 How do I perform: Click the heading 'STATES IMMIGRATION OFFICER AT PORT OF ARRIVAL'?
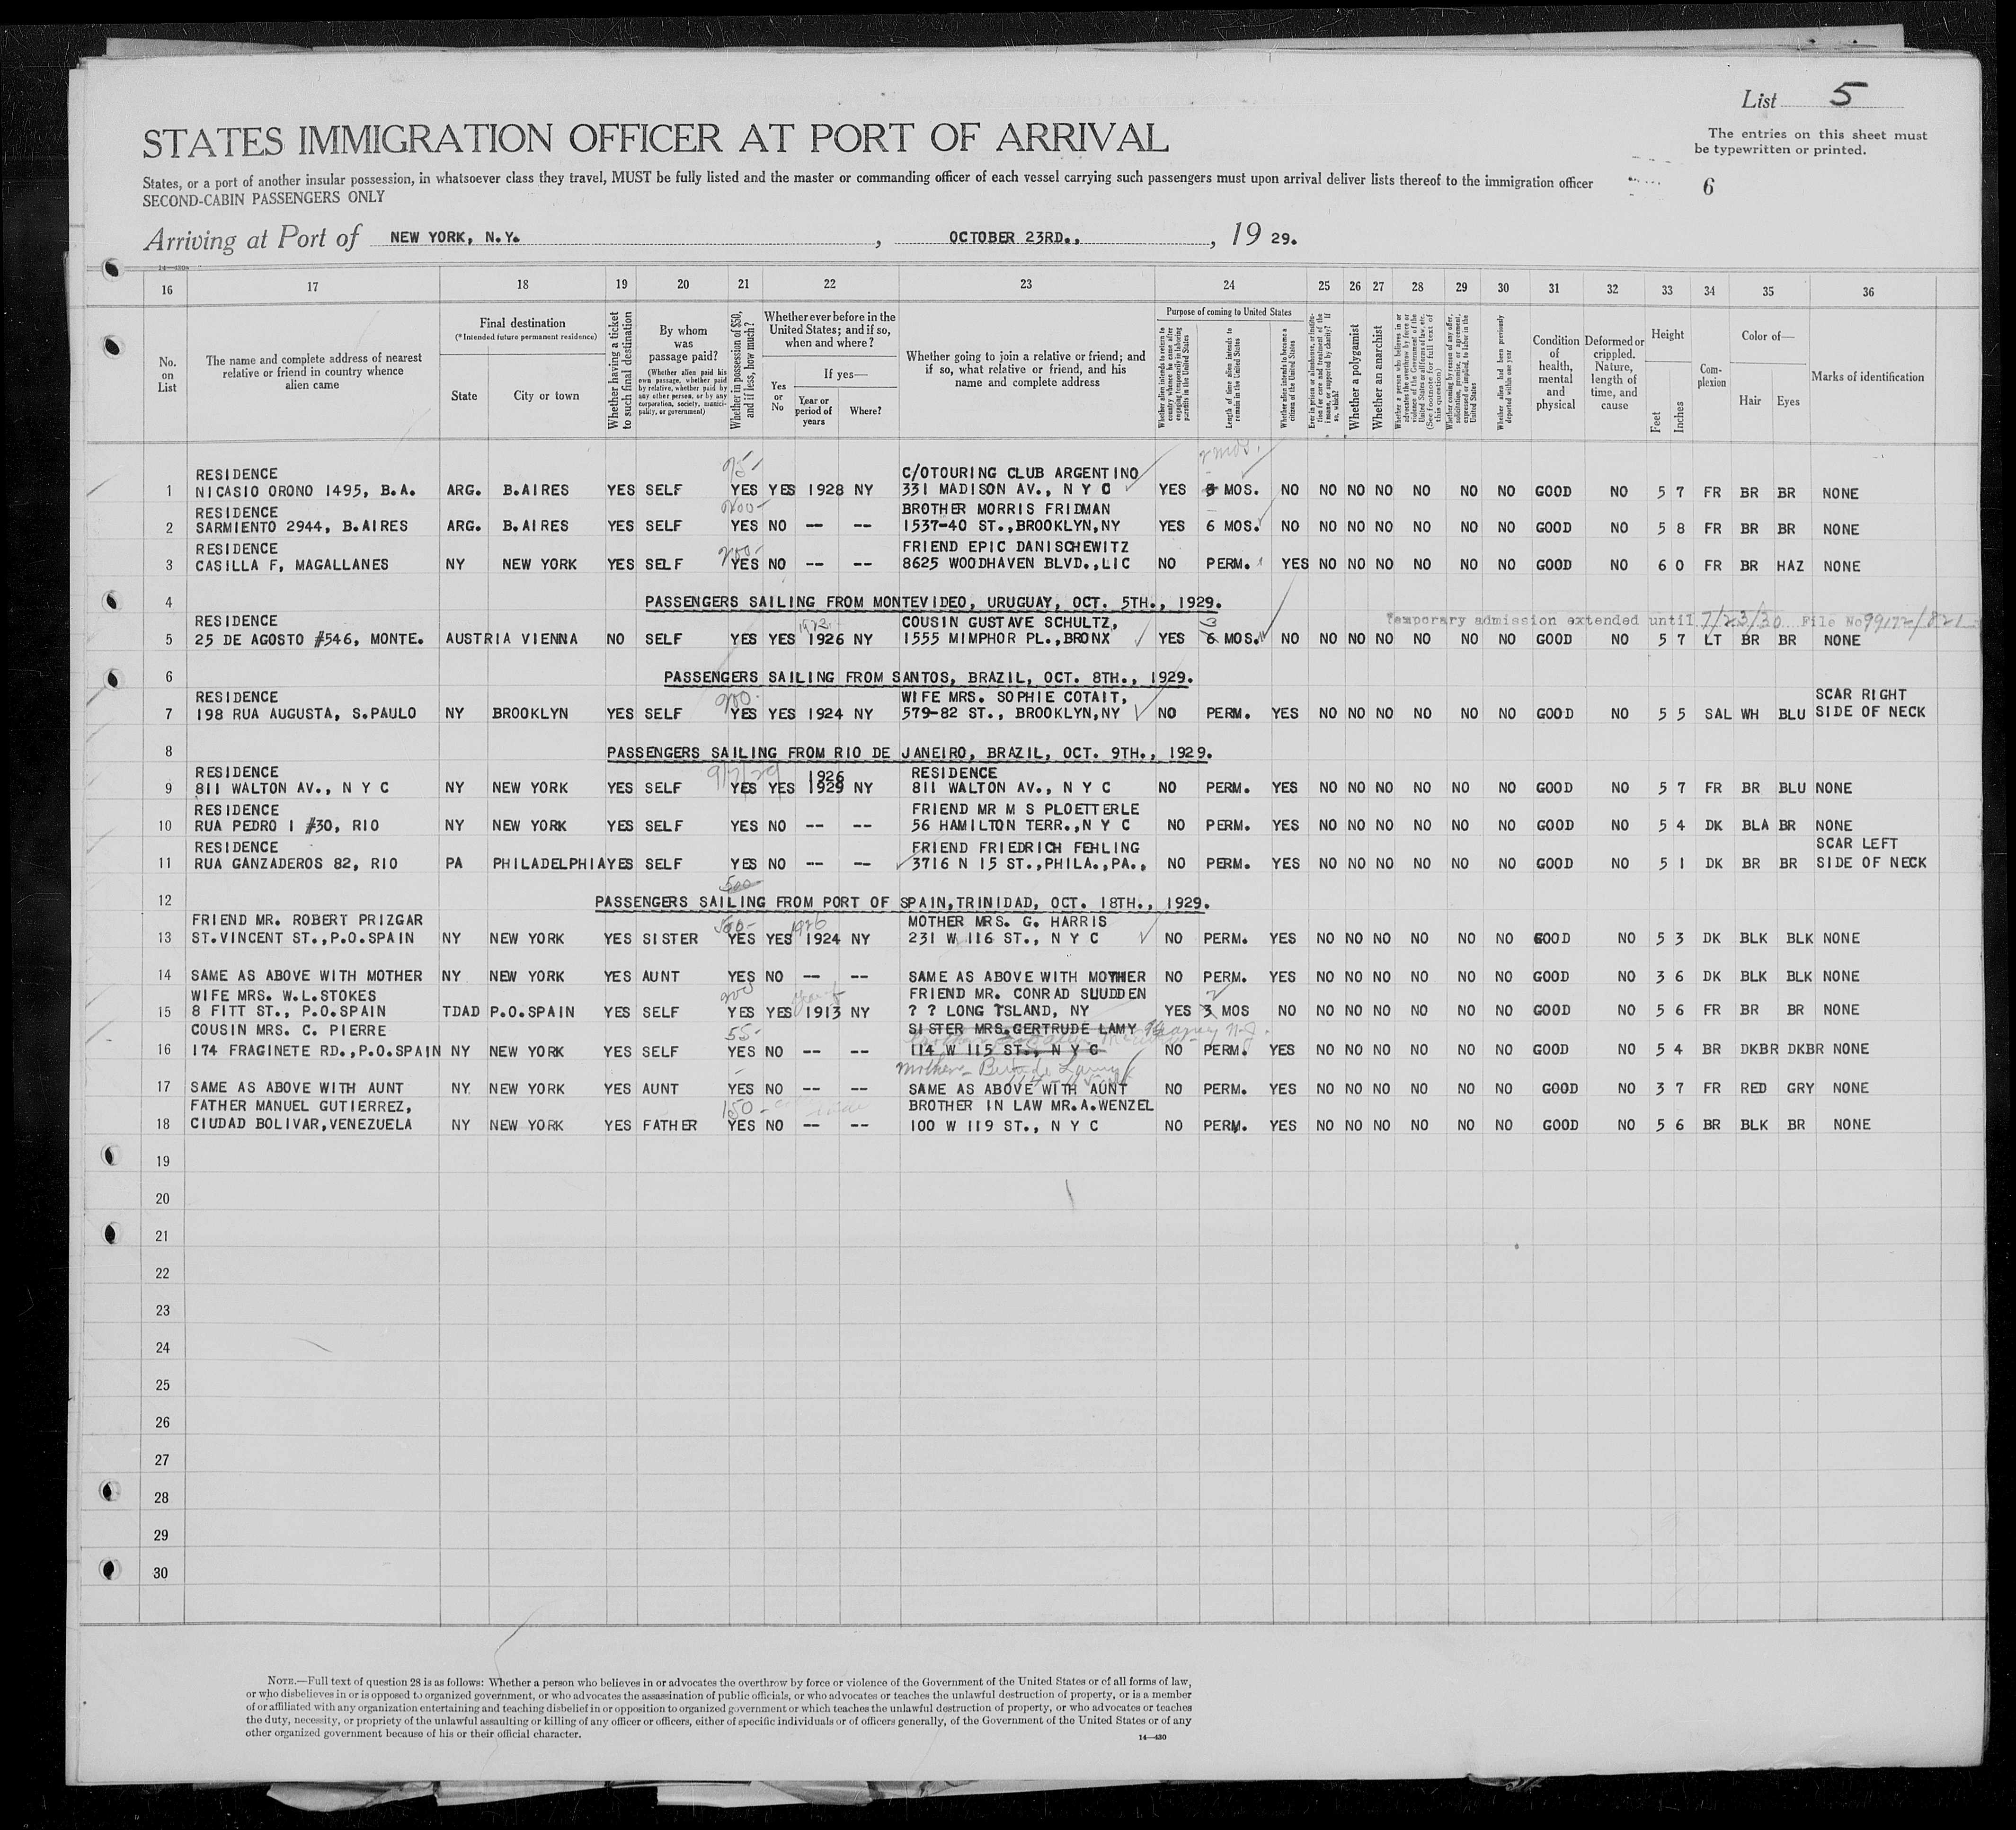point(655,140)
